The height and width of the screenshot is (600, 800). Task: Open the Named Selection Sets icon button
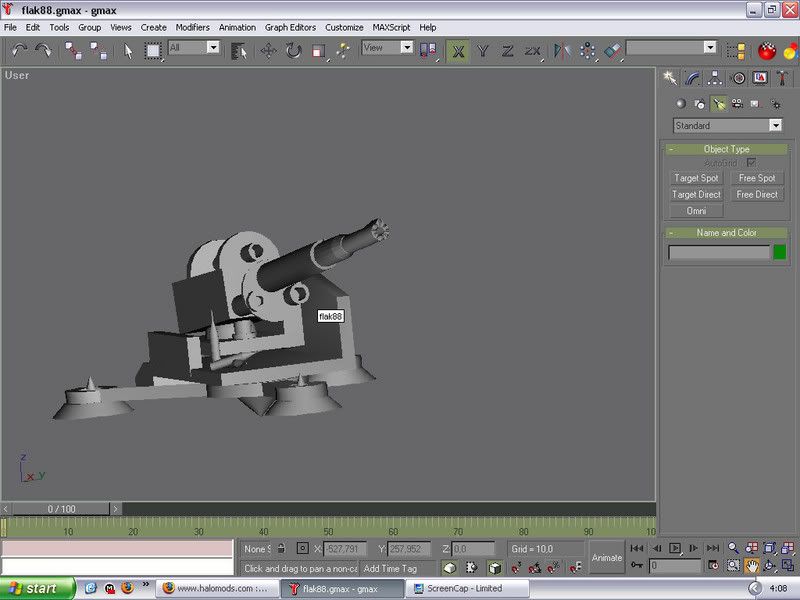(736, 51)
